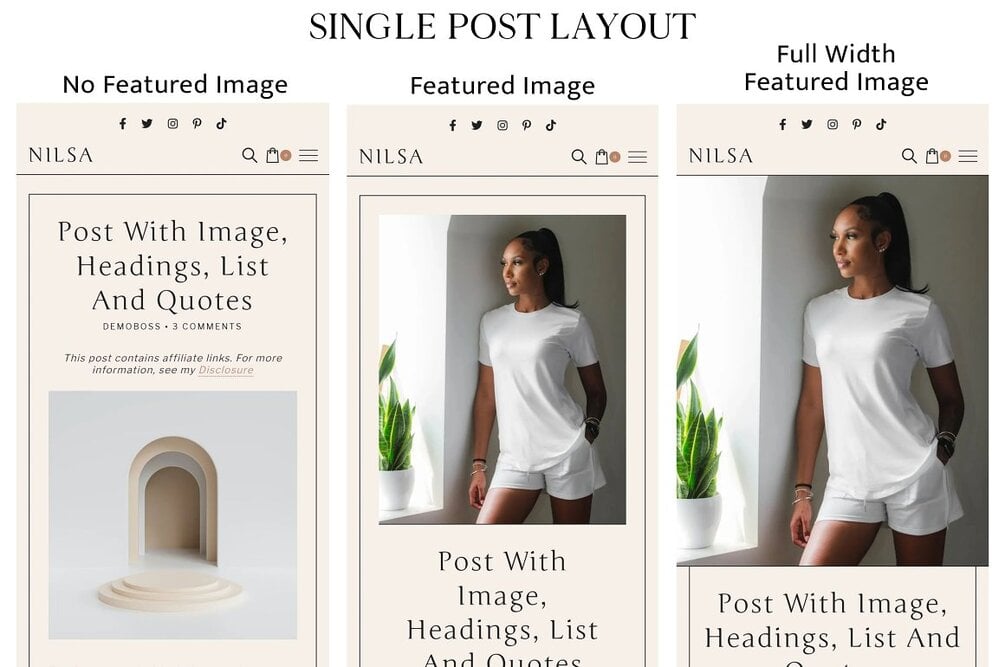
Task: Open Instagram icon in Full Width layout
Action: 832,124
